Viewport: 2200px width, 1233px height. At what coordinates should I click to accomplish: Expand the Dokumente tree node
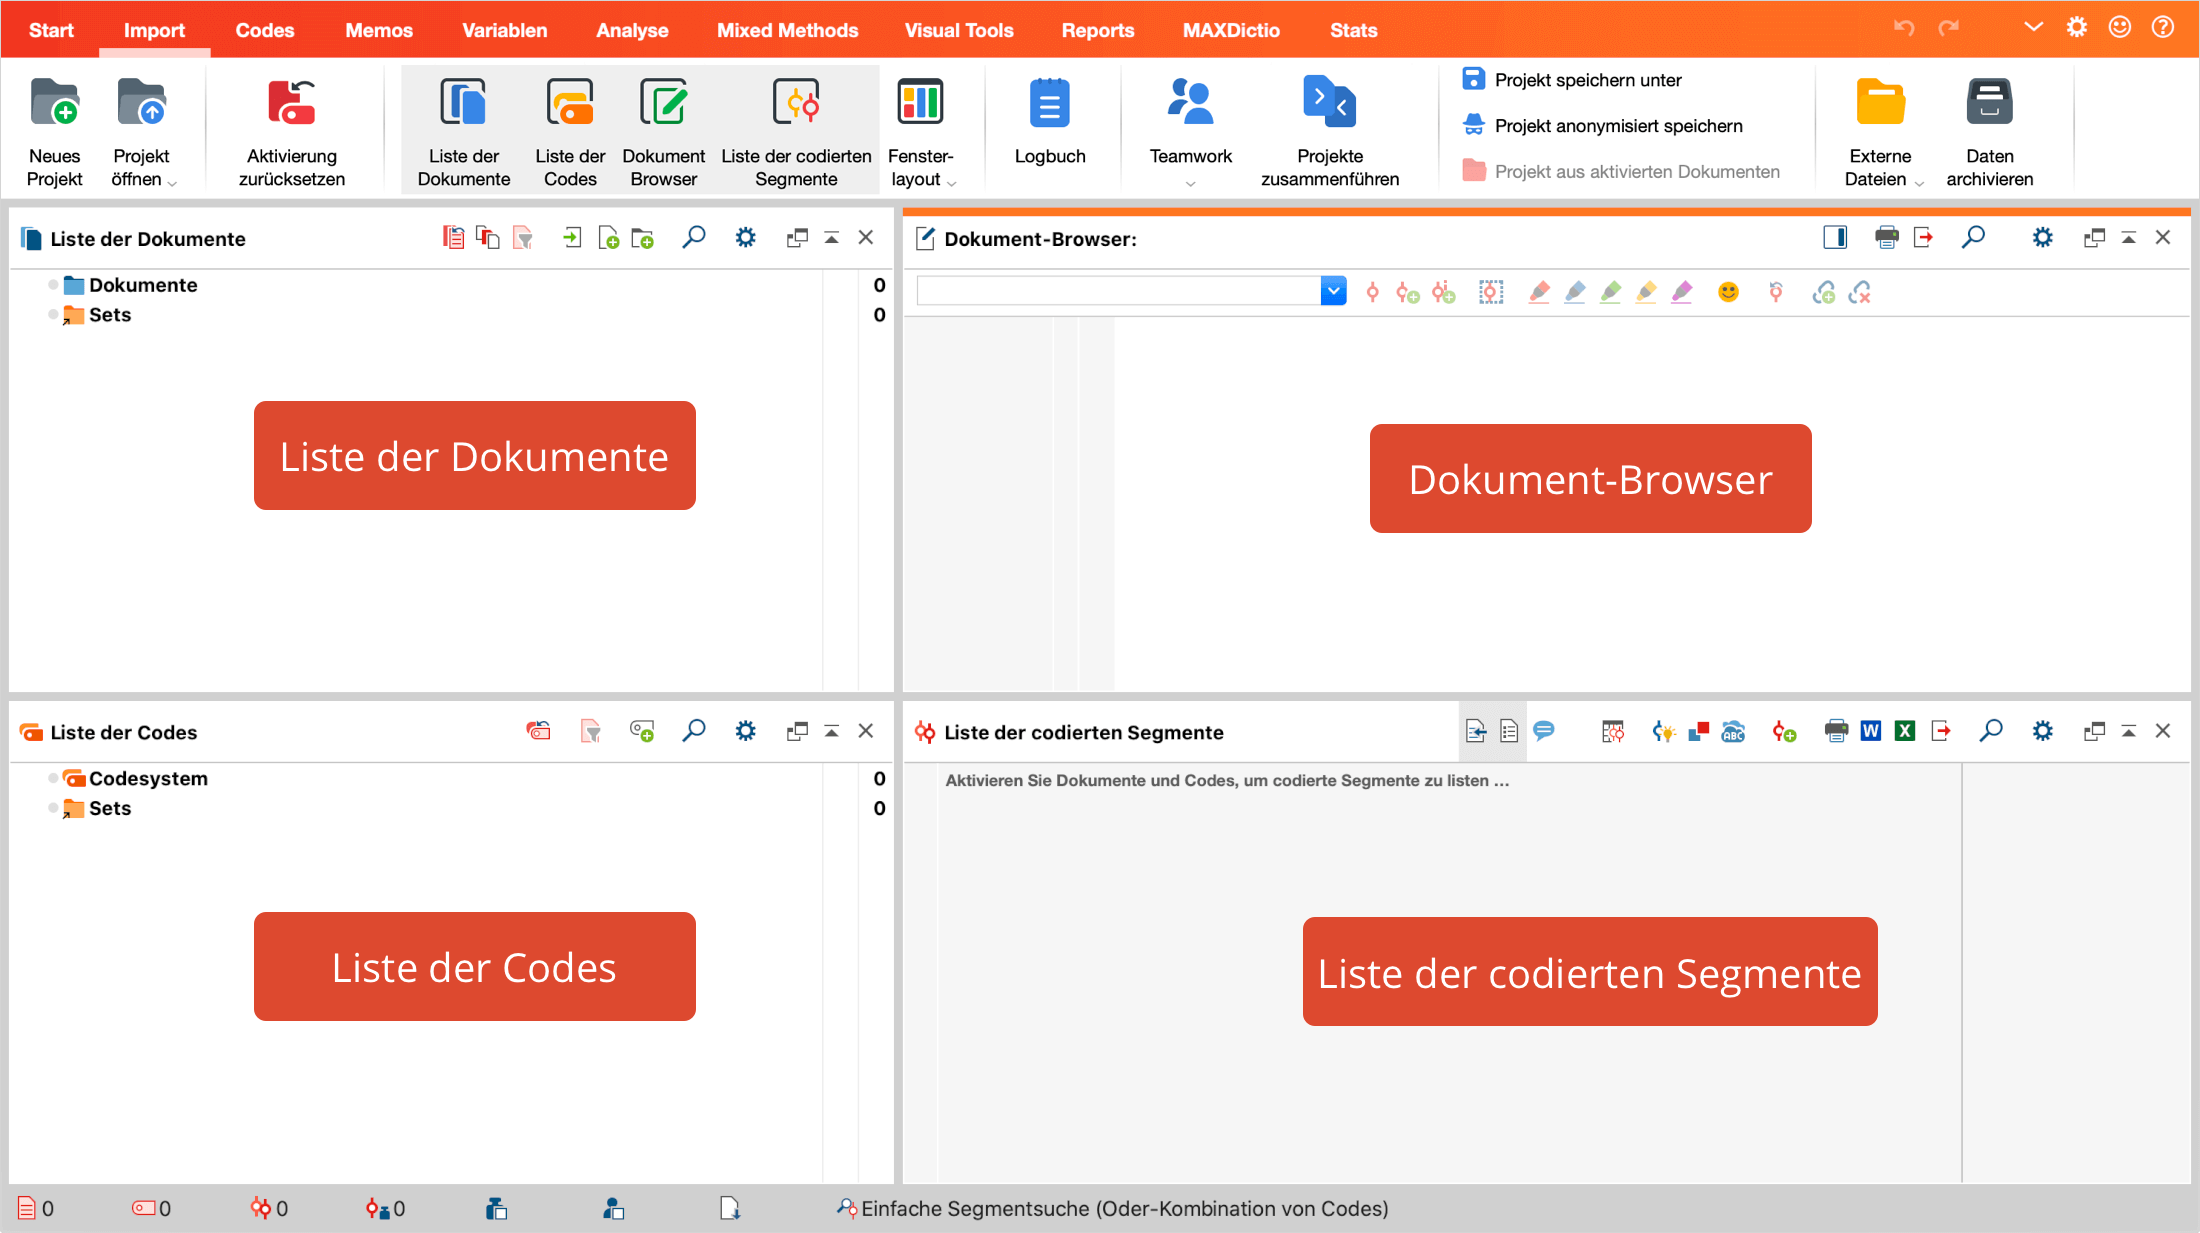53,285
